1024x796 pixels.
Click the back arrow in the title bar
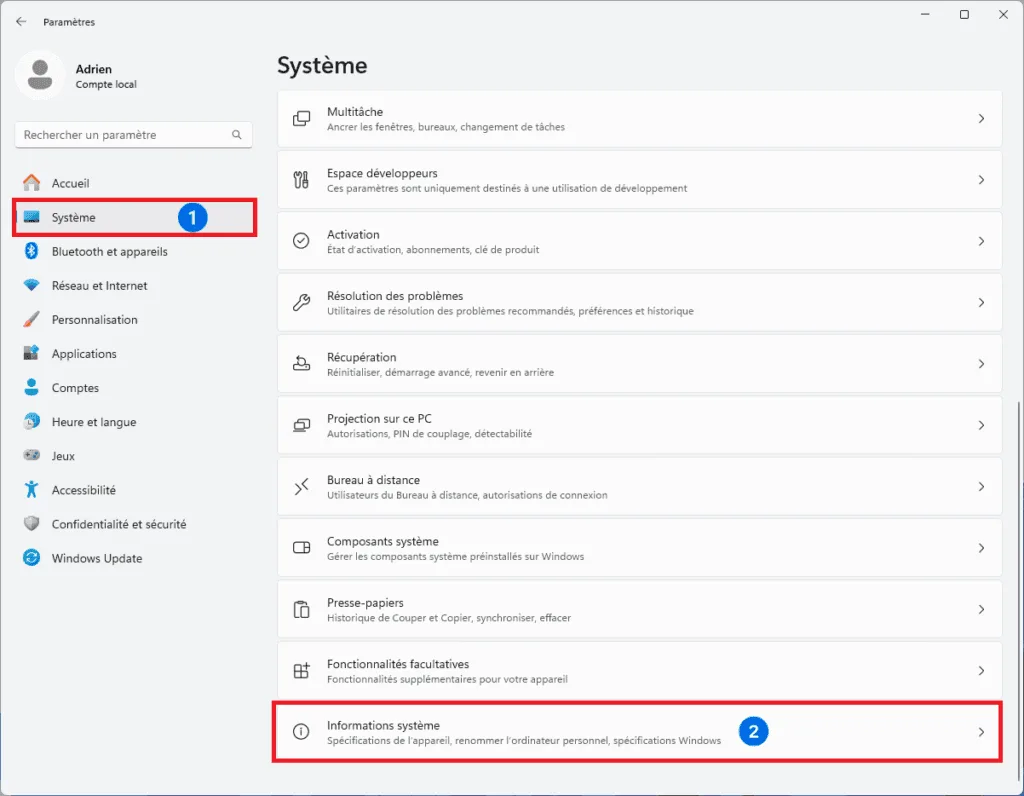[x=21, y=22]
